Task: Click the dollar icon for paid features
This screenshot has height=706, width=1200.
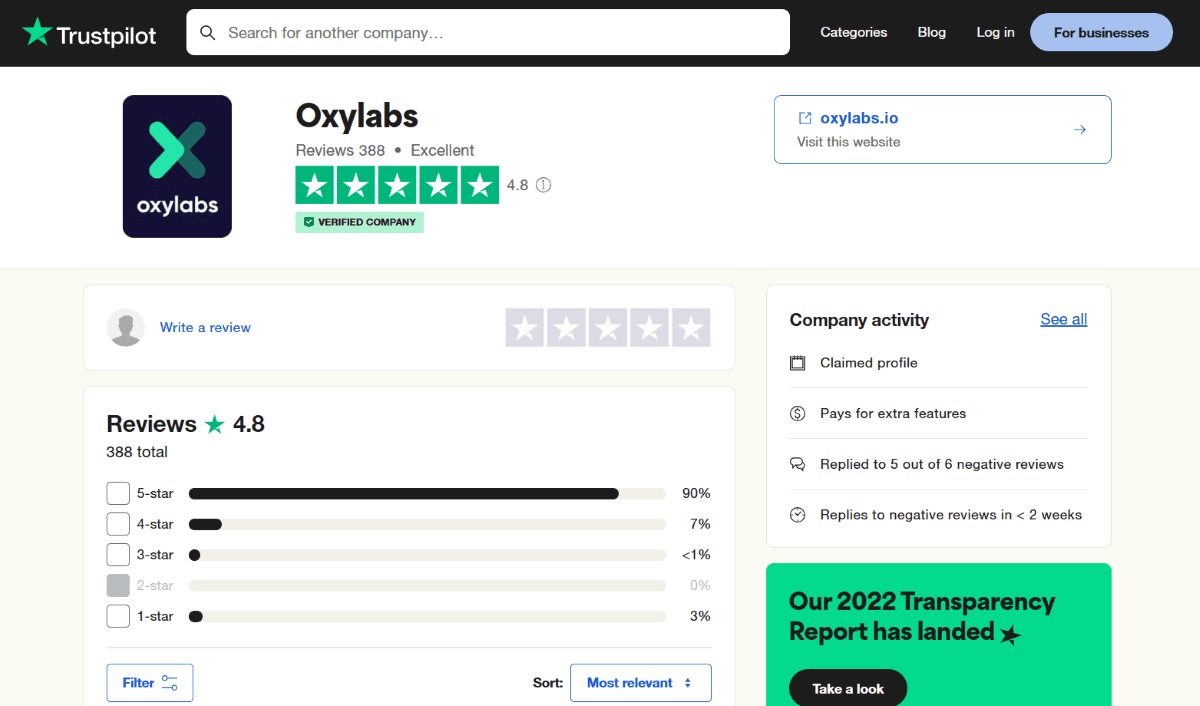Action: point(797,413)
